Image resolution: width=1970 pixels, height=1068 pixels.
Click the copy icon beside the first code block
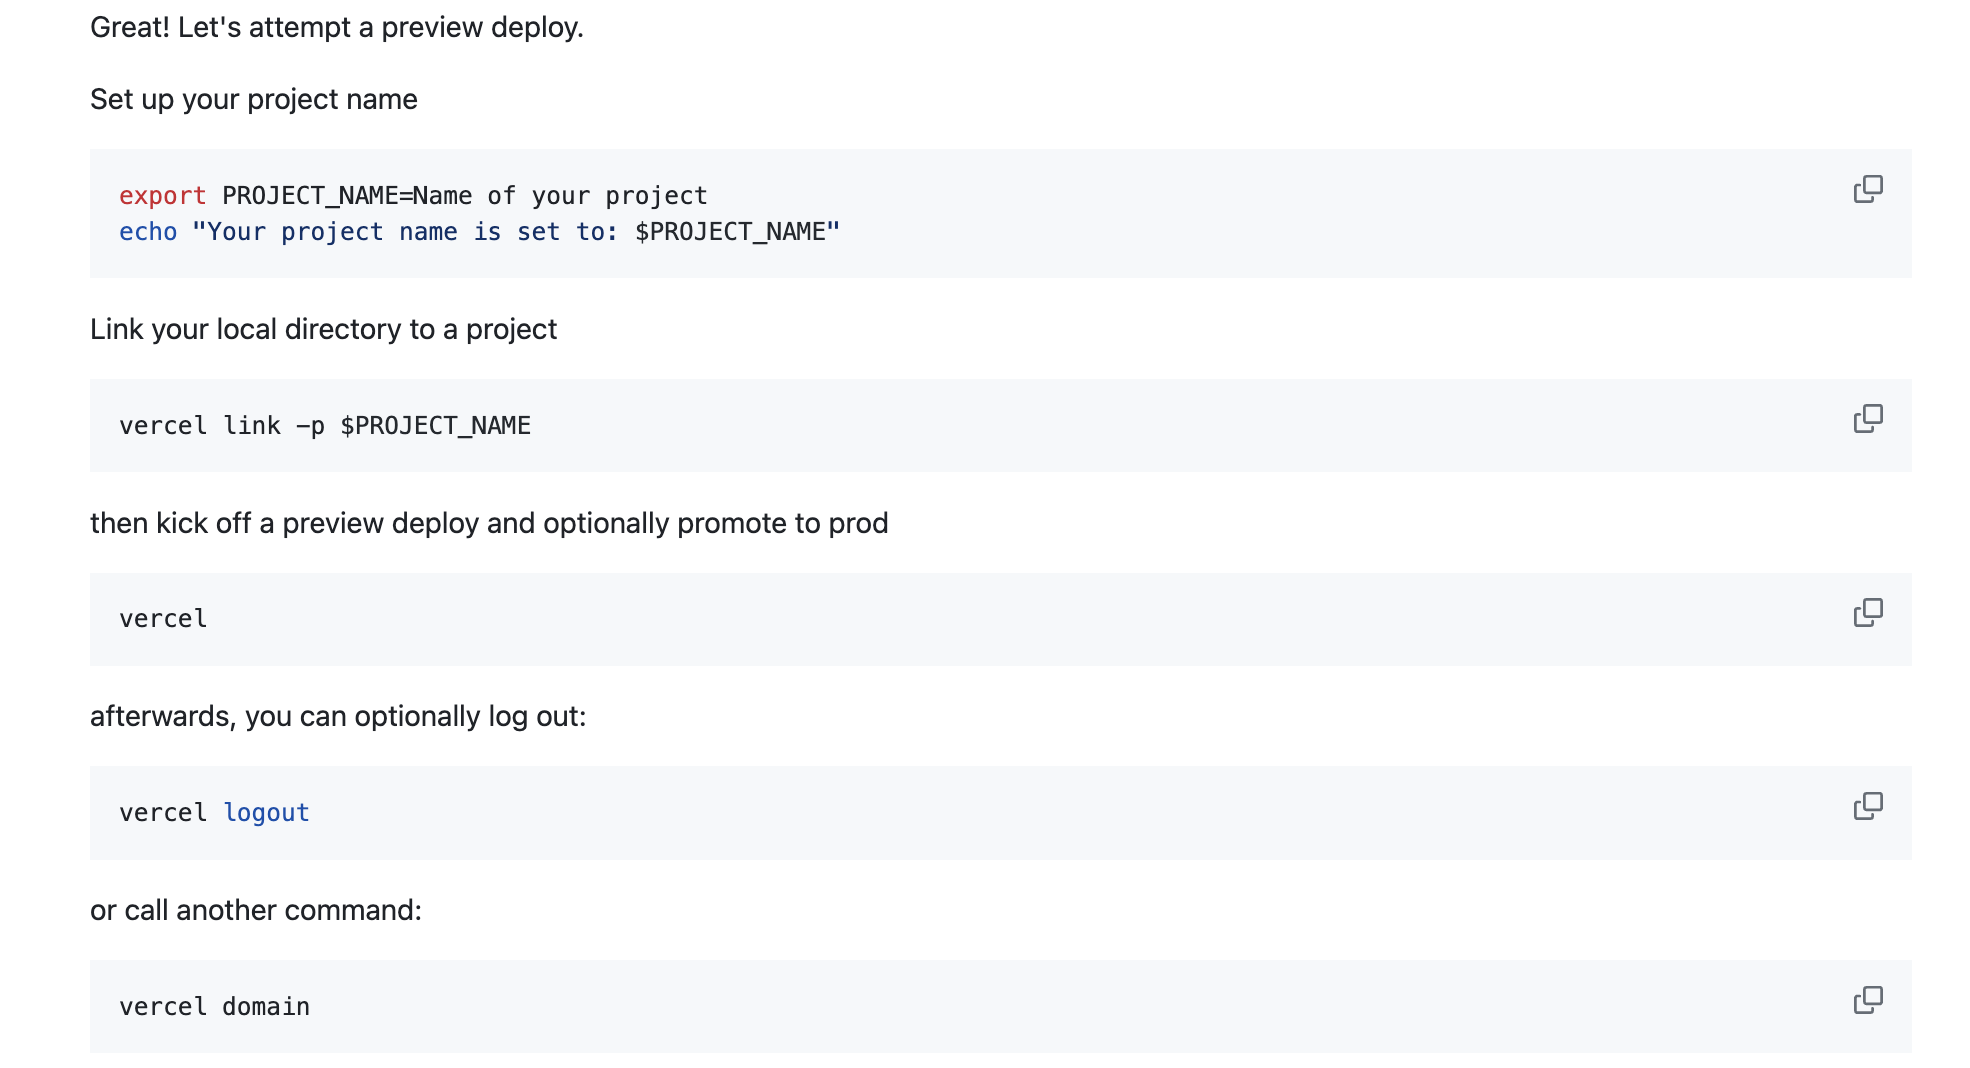(1869, 188)
